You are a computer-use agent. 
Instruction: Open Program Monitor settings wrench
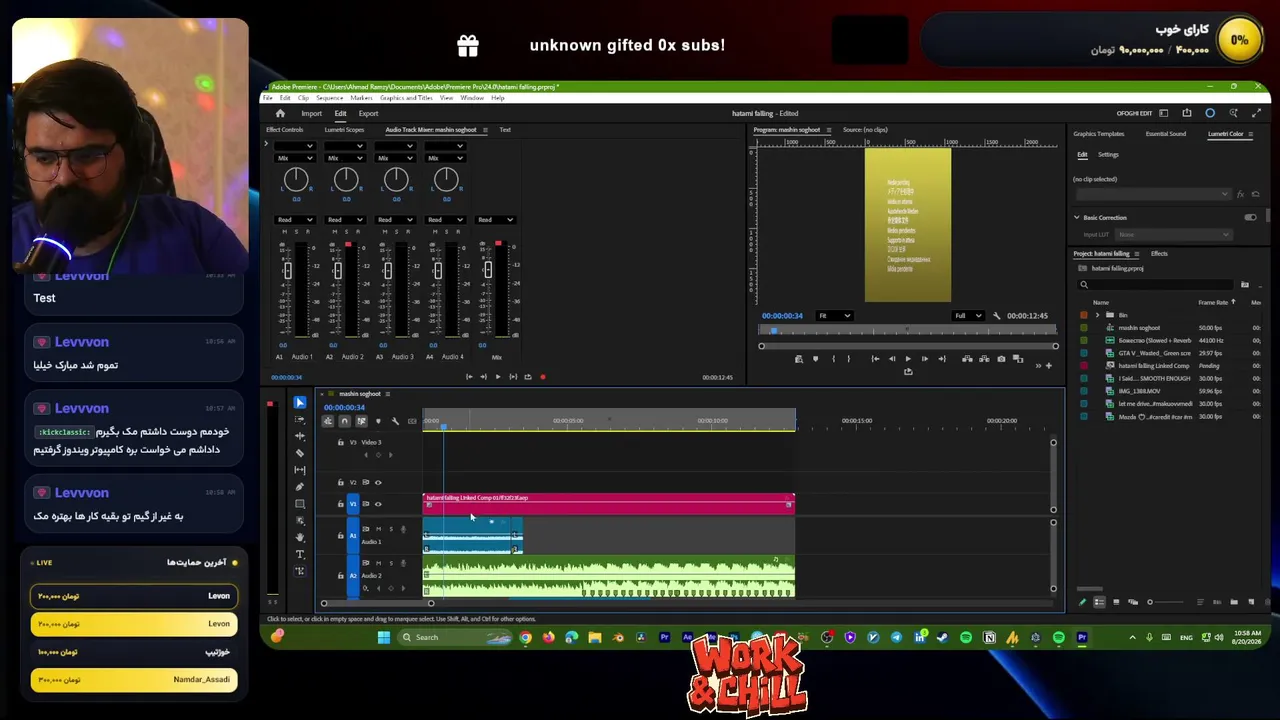996,316
